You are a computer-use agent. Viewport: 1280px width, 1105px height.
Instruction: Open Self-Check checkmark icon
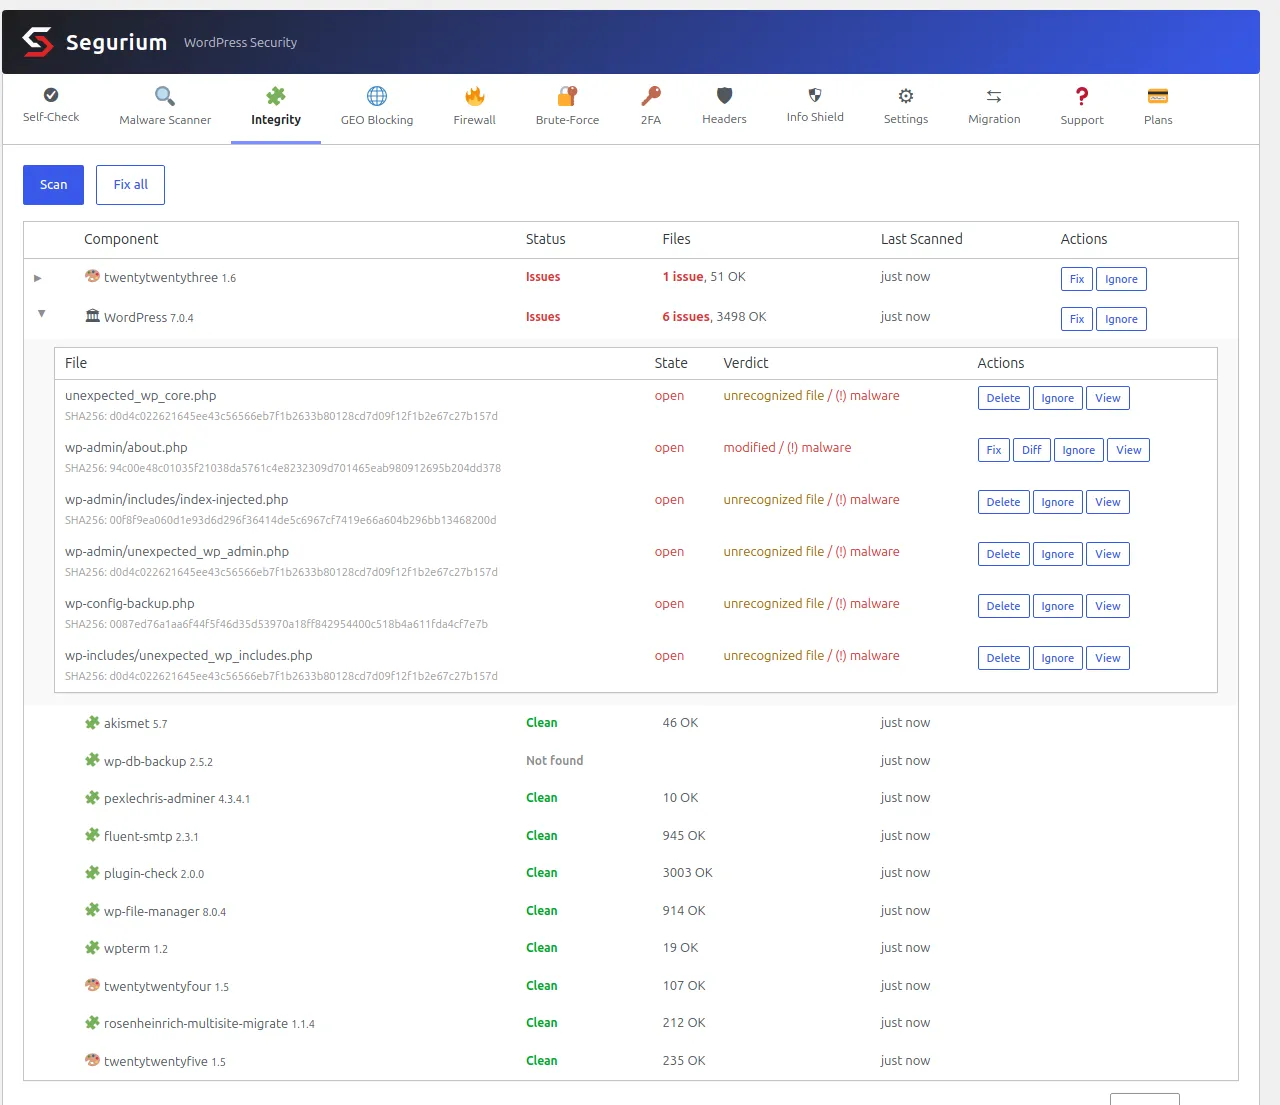51,95
